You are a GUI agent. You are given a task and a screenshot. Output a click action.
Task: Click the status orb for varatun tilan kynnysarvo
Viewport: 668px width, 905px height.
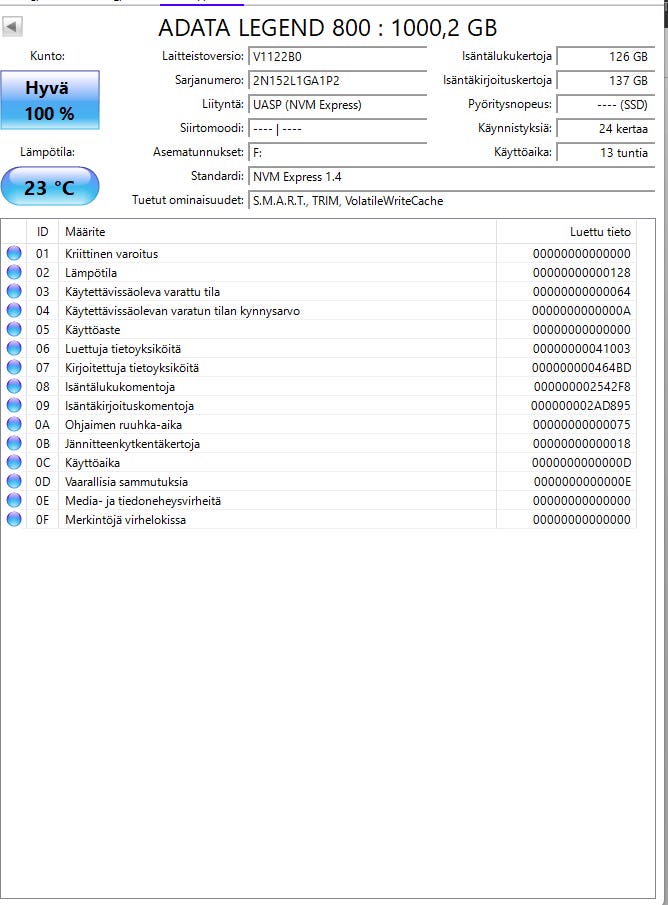[14, 310]
